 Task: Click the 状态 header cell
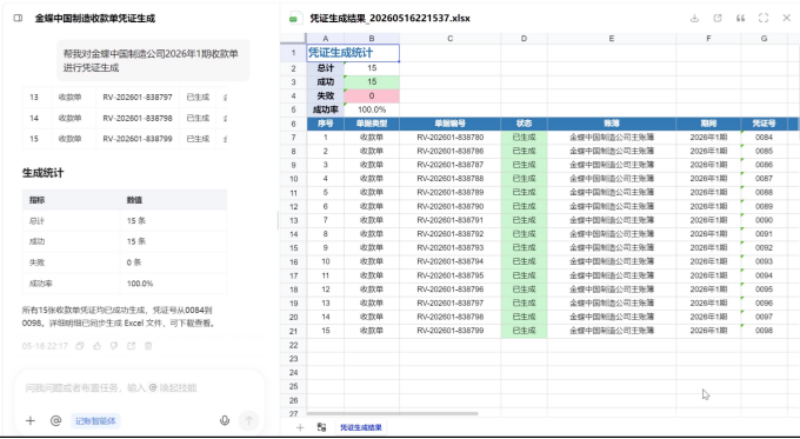coord(524,124)
